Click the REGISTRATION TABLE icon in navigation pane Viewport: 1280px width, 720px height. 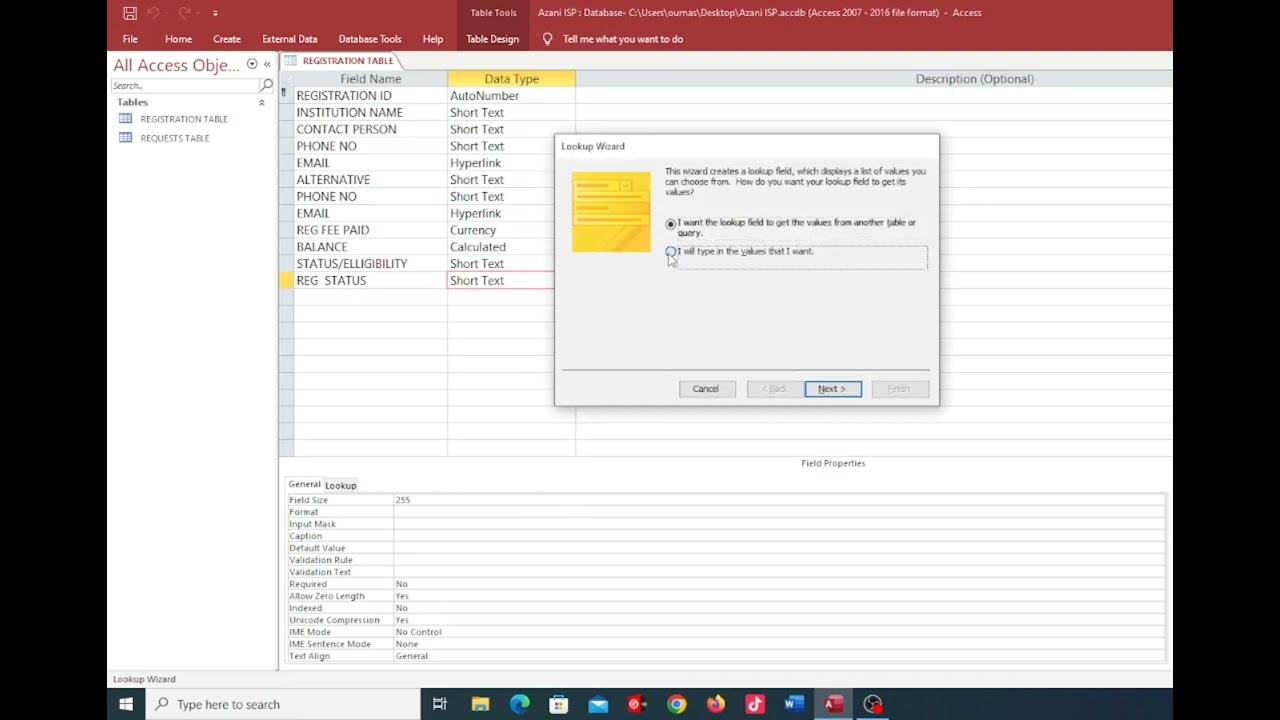tap(125, 118)
